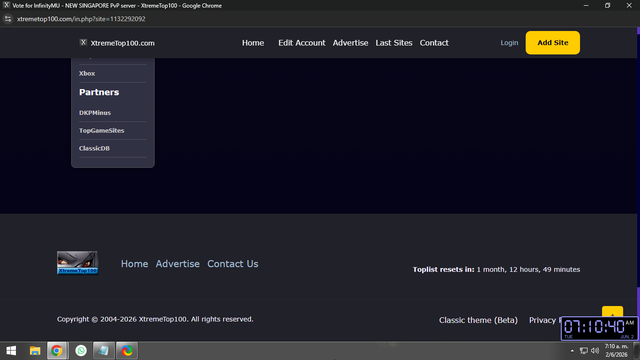
Task: Open the DKPMinus partner link
Action: coord(95,113)
